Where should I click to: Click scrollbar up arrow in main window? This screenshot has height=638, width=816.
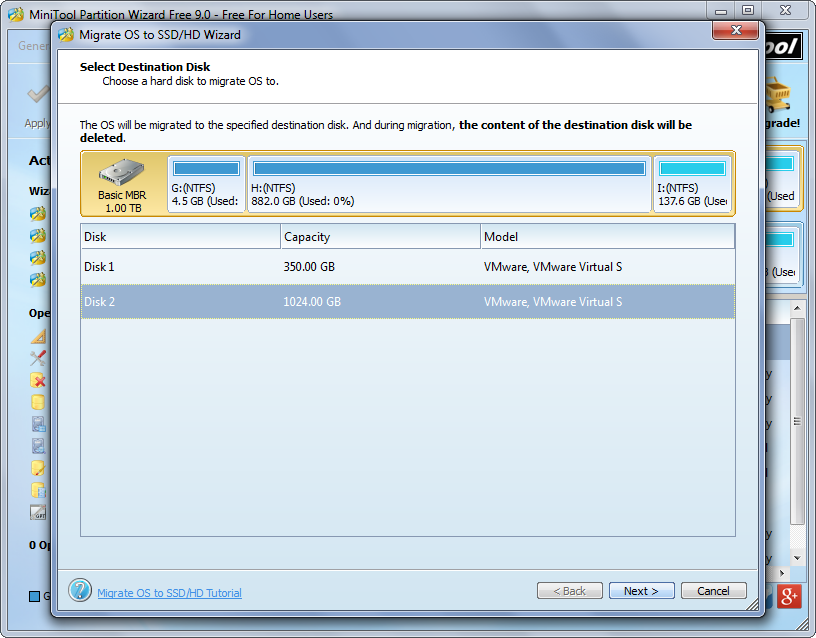[x=797, y=308]
